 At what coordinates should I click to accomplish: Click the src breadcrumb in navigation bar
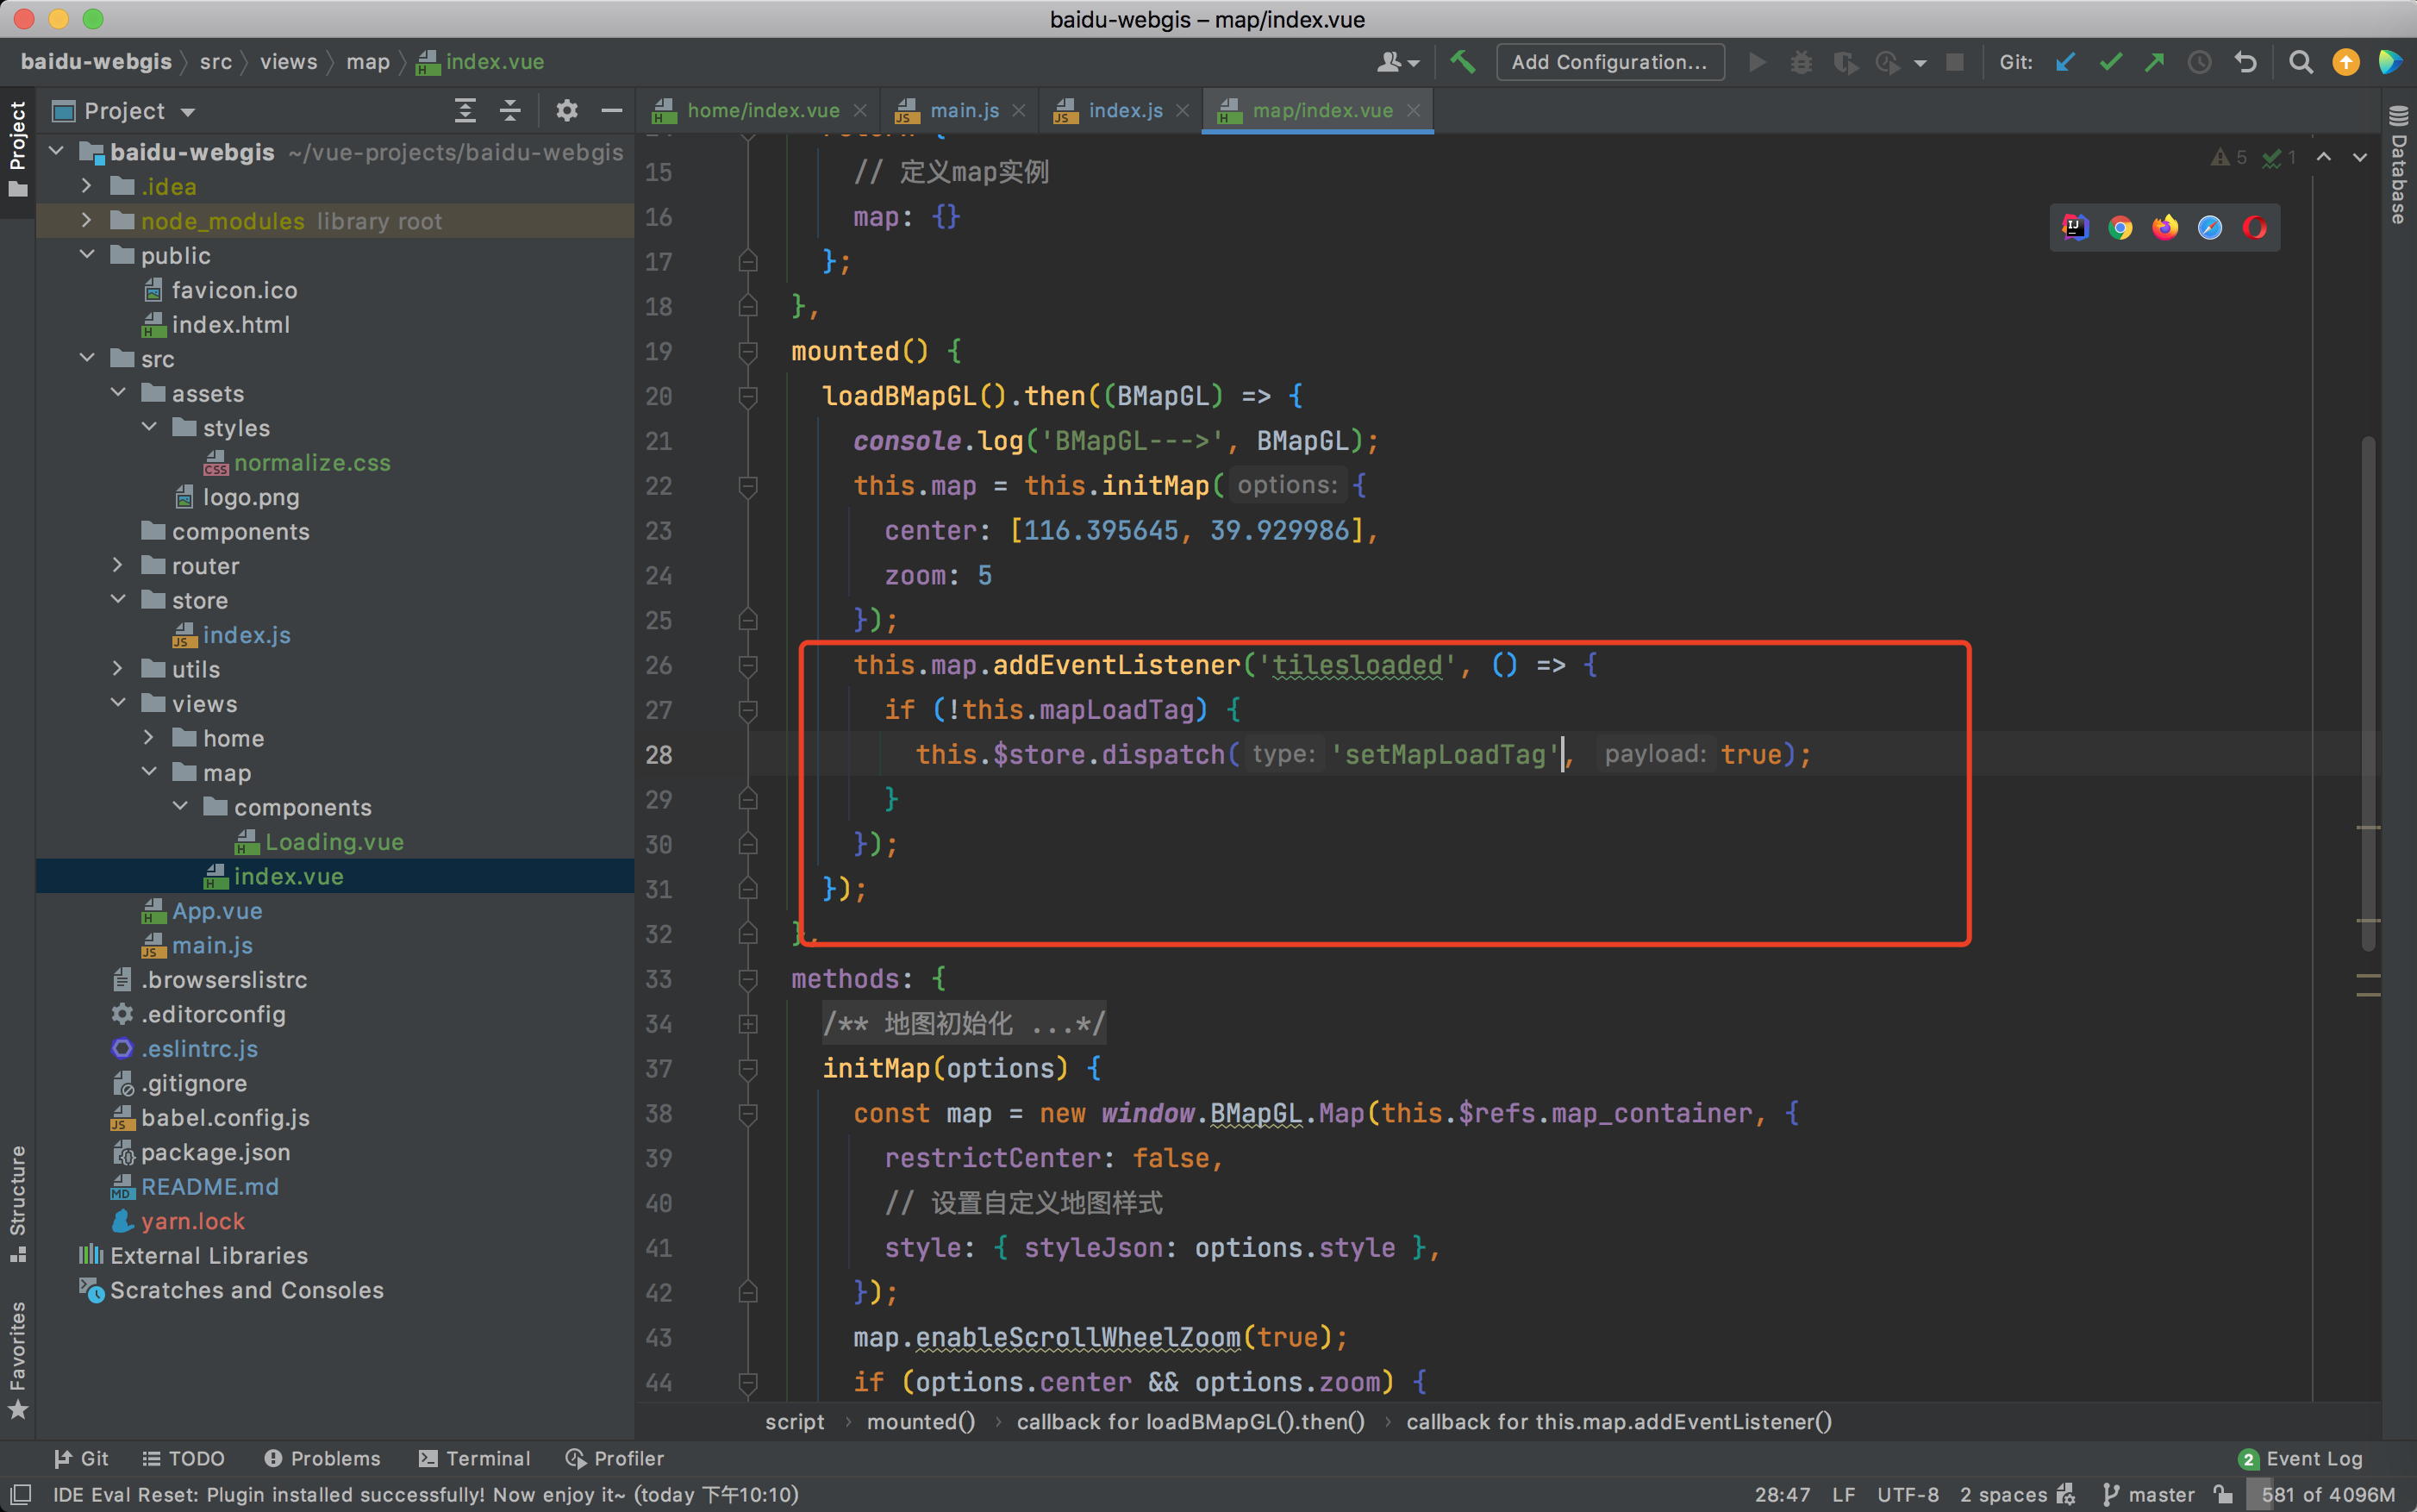pos(215,62)
